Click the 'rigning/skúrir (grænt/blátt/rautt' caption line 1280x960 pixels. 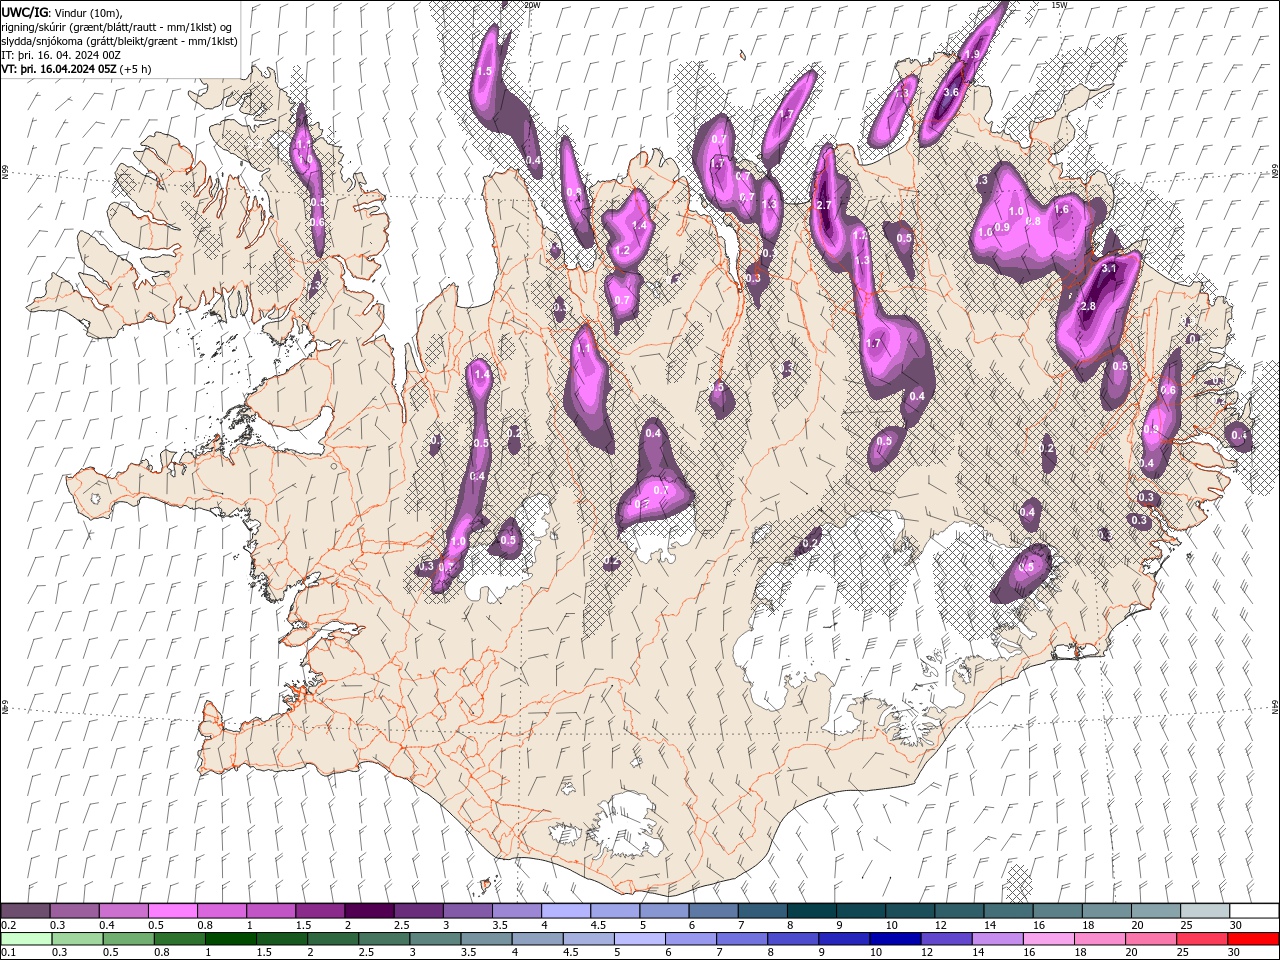point(118,26)
